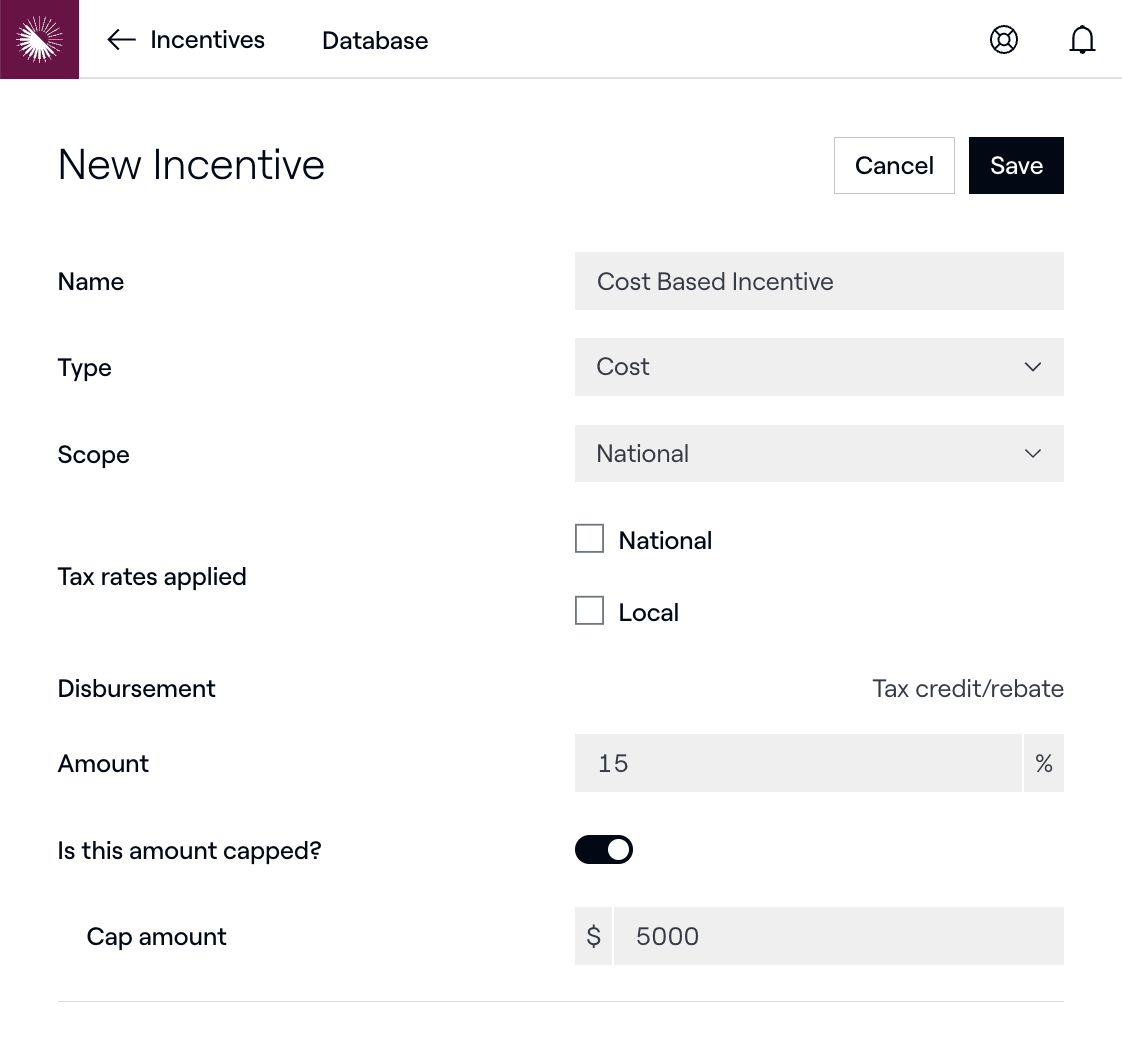Navigate back to Incentives
This screenshot has width=1122, height=1040.
pos(207,40)
